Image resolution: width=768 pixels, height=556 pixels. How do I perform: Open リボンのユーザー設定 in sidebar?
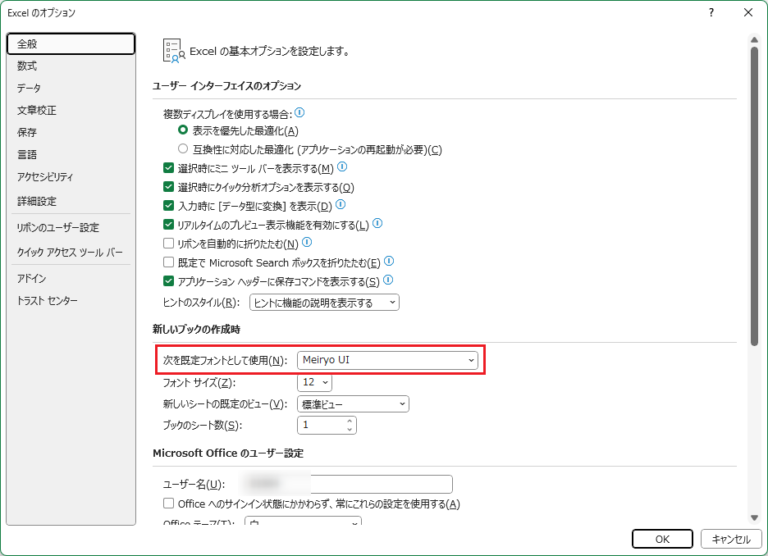[58, 228]
